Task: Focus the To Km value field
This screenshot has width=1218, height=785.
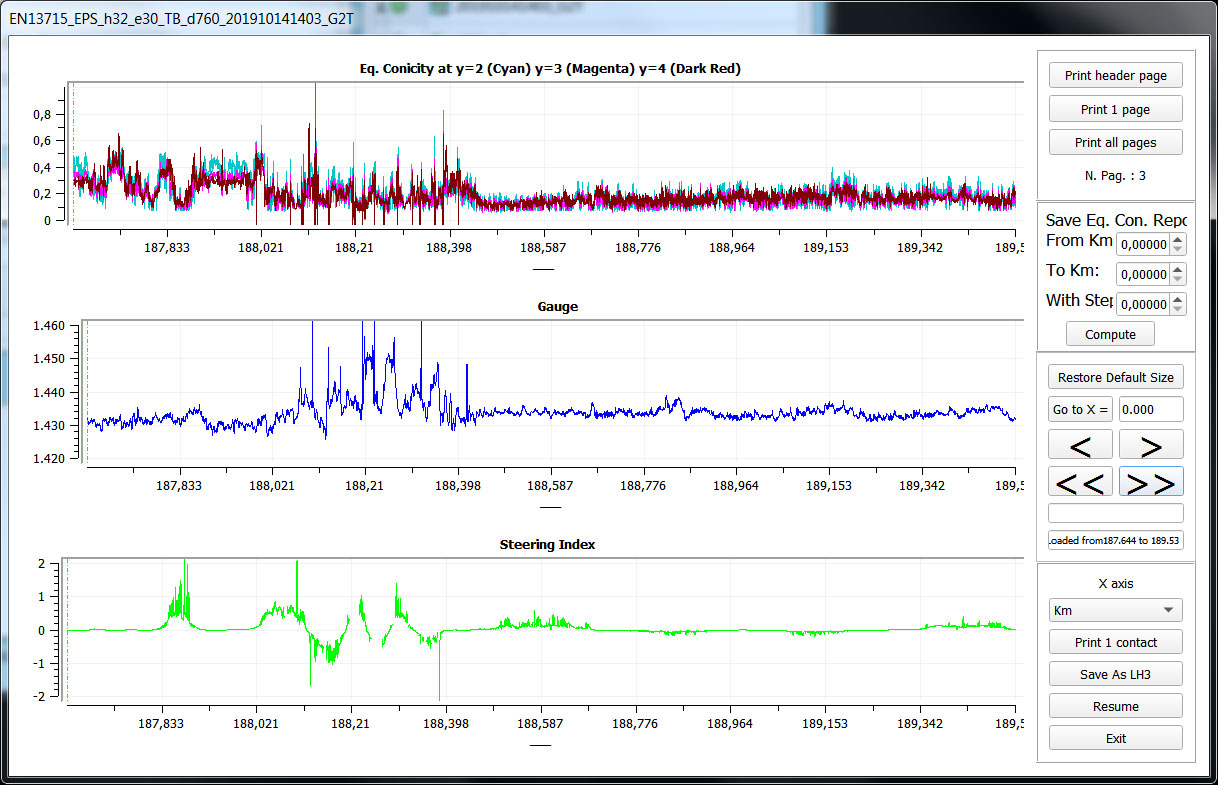Action: (1143, 274)
